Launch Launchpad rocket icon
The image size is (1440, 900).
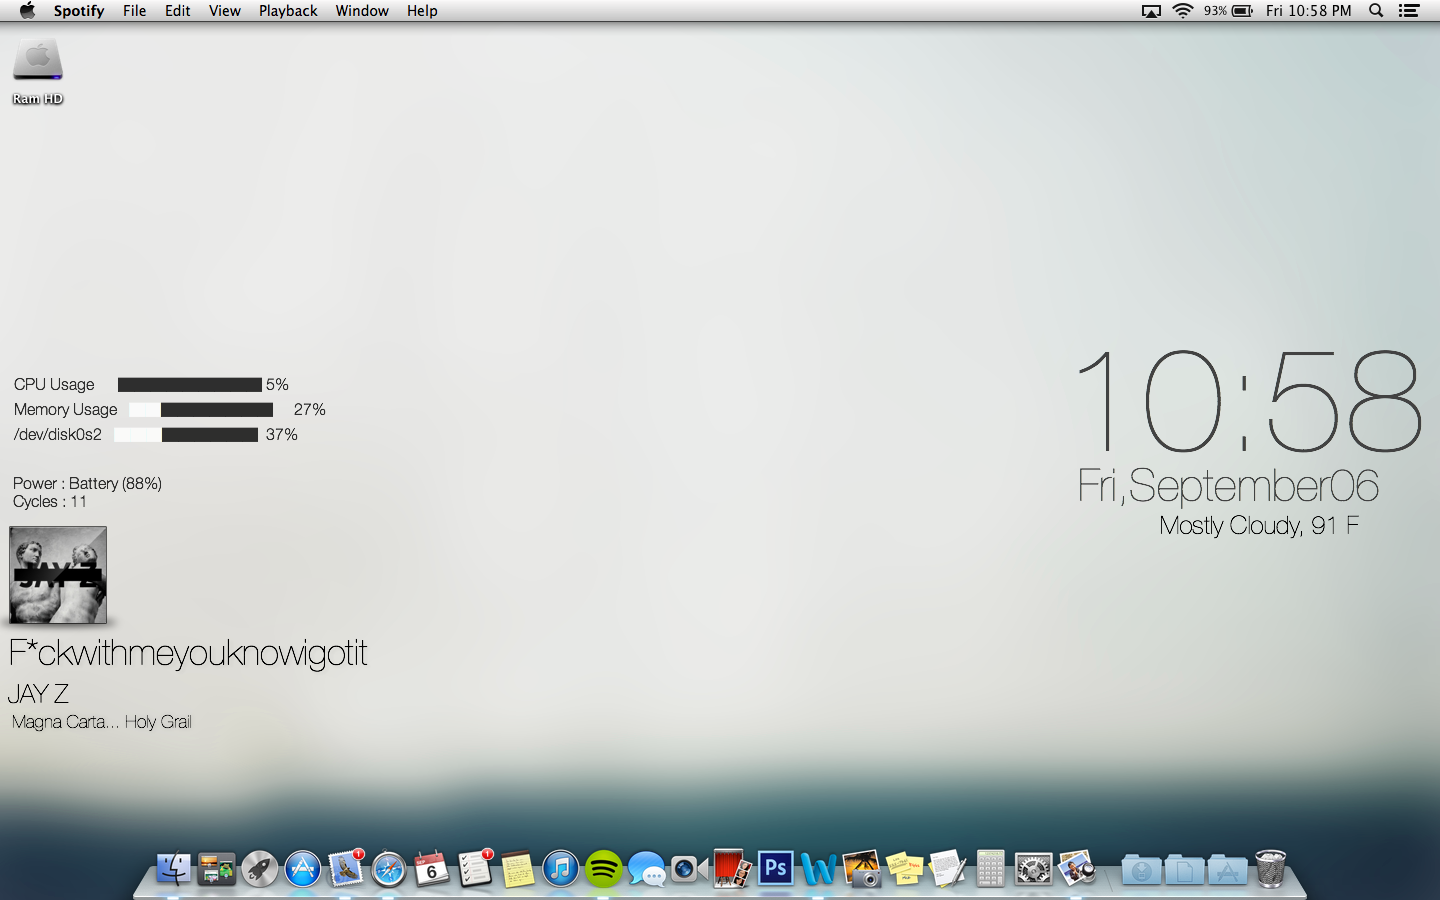tap(260, 868)
